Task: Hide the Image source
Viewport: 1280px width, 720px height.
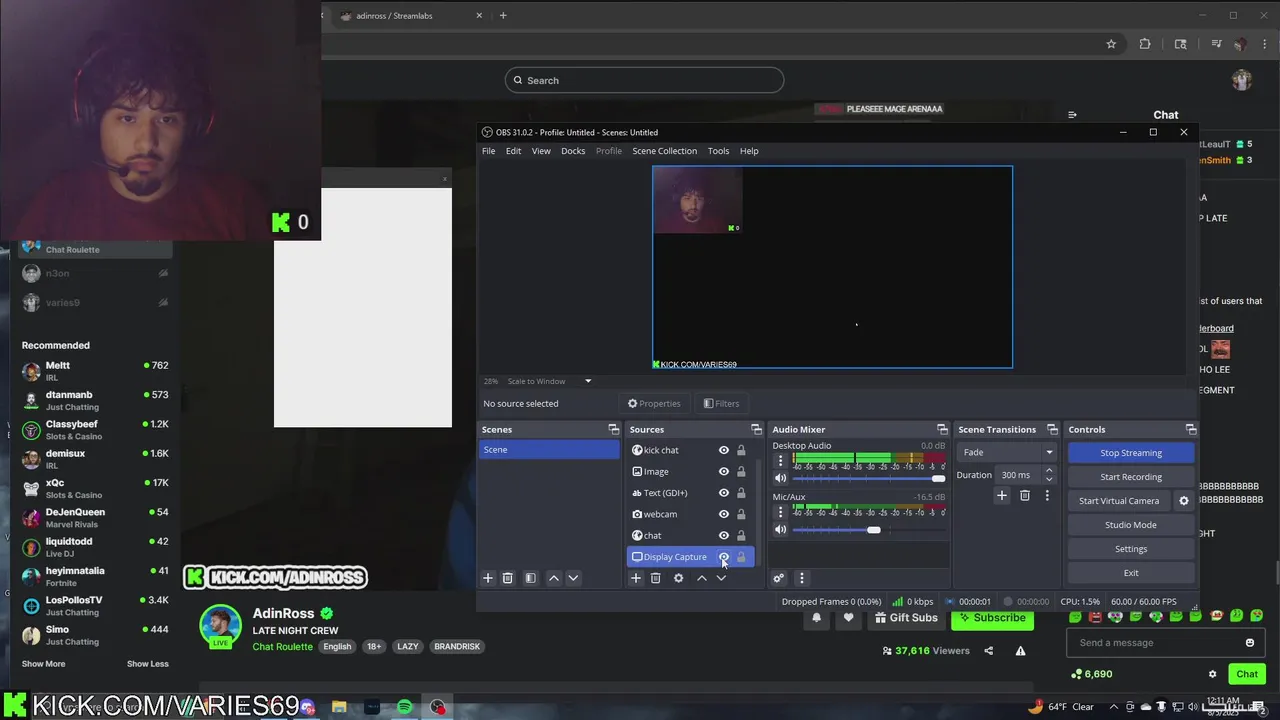Action: [724, 472]
